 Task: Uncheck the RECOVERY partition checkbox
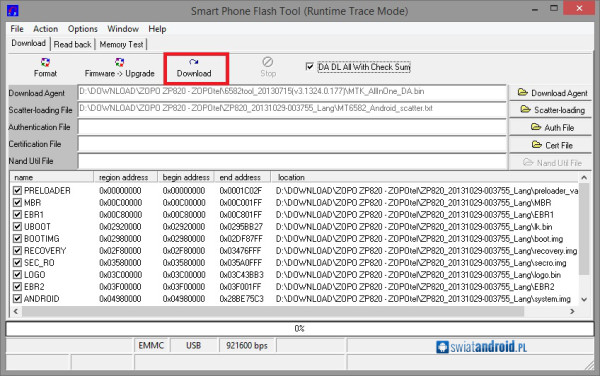click(x=17, y=251)
